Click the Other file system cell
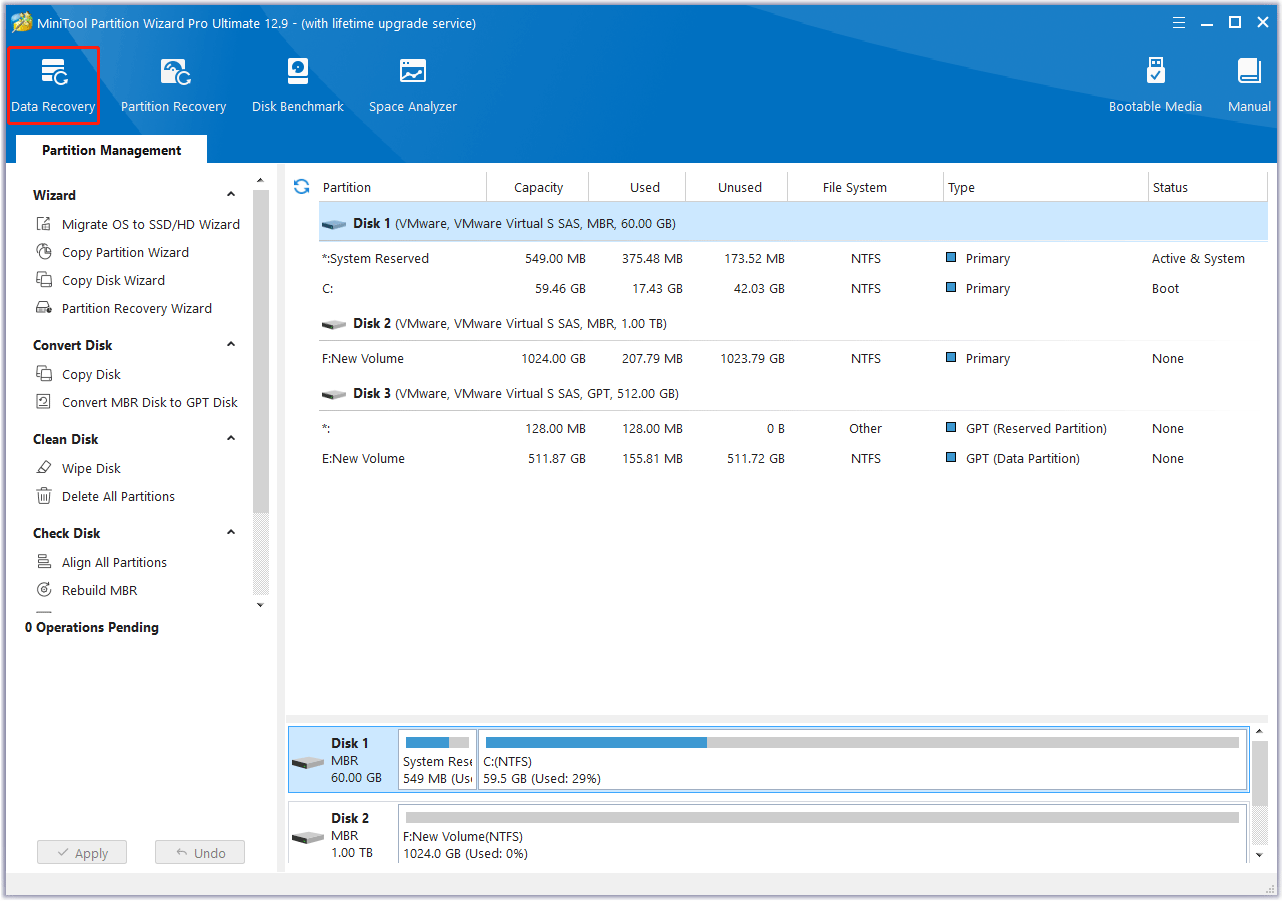This screenshot has height=901, width=1282. tap(865, 428)
